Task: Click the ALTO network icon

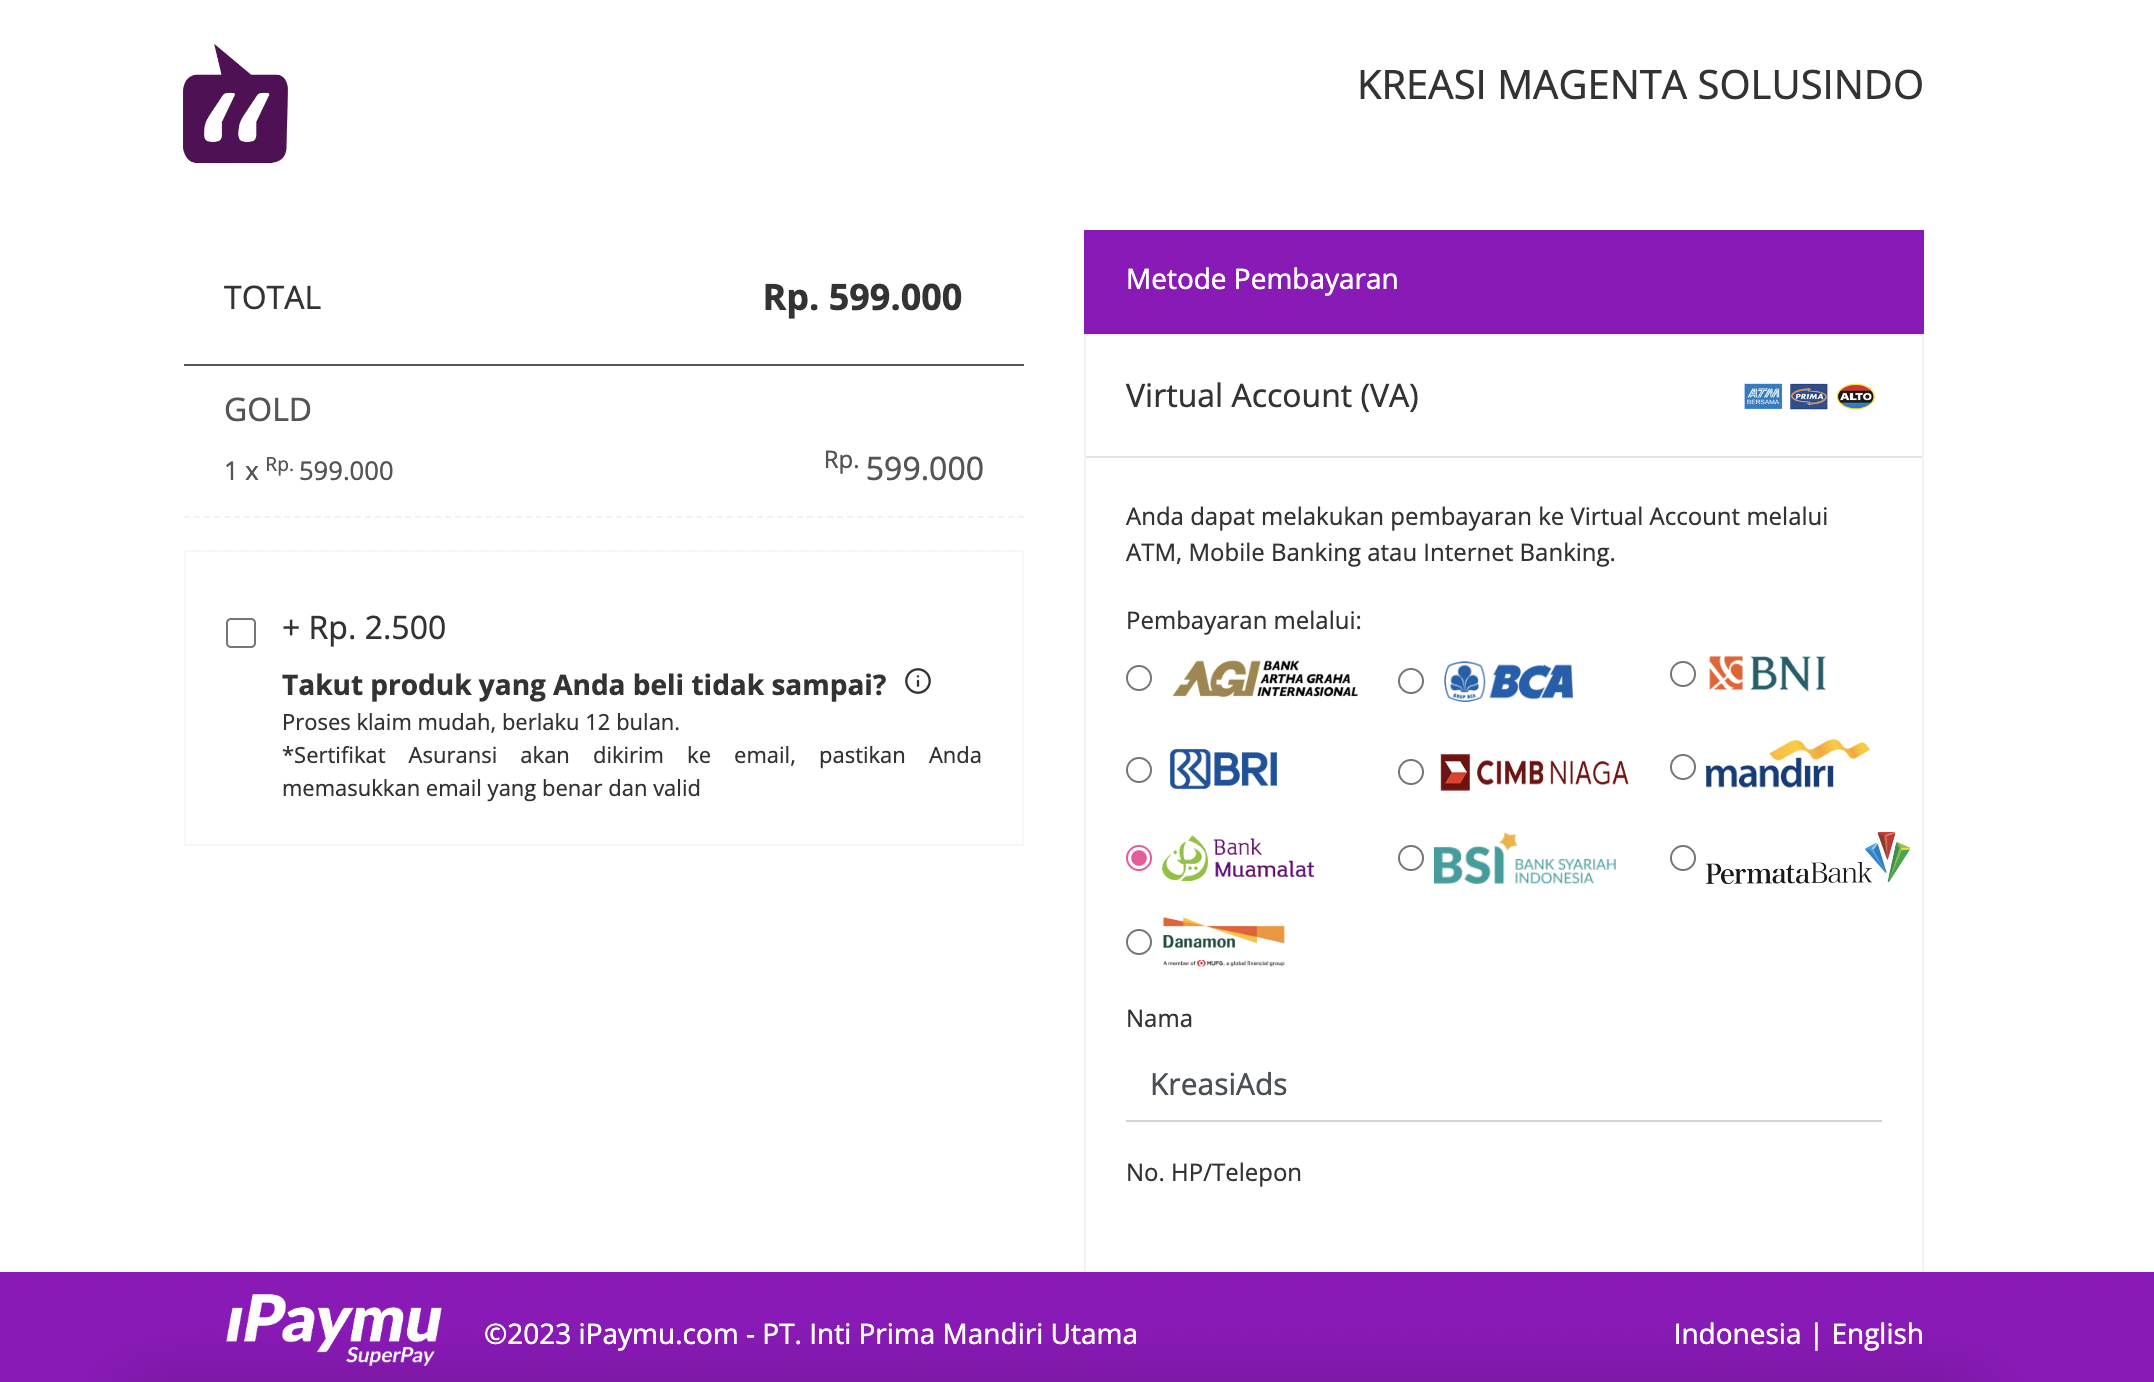Action: (x=1855, y=396)
